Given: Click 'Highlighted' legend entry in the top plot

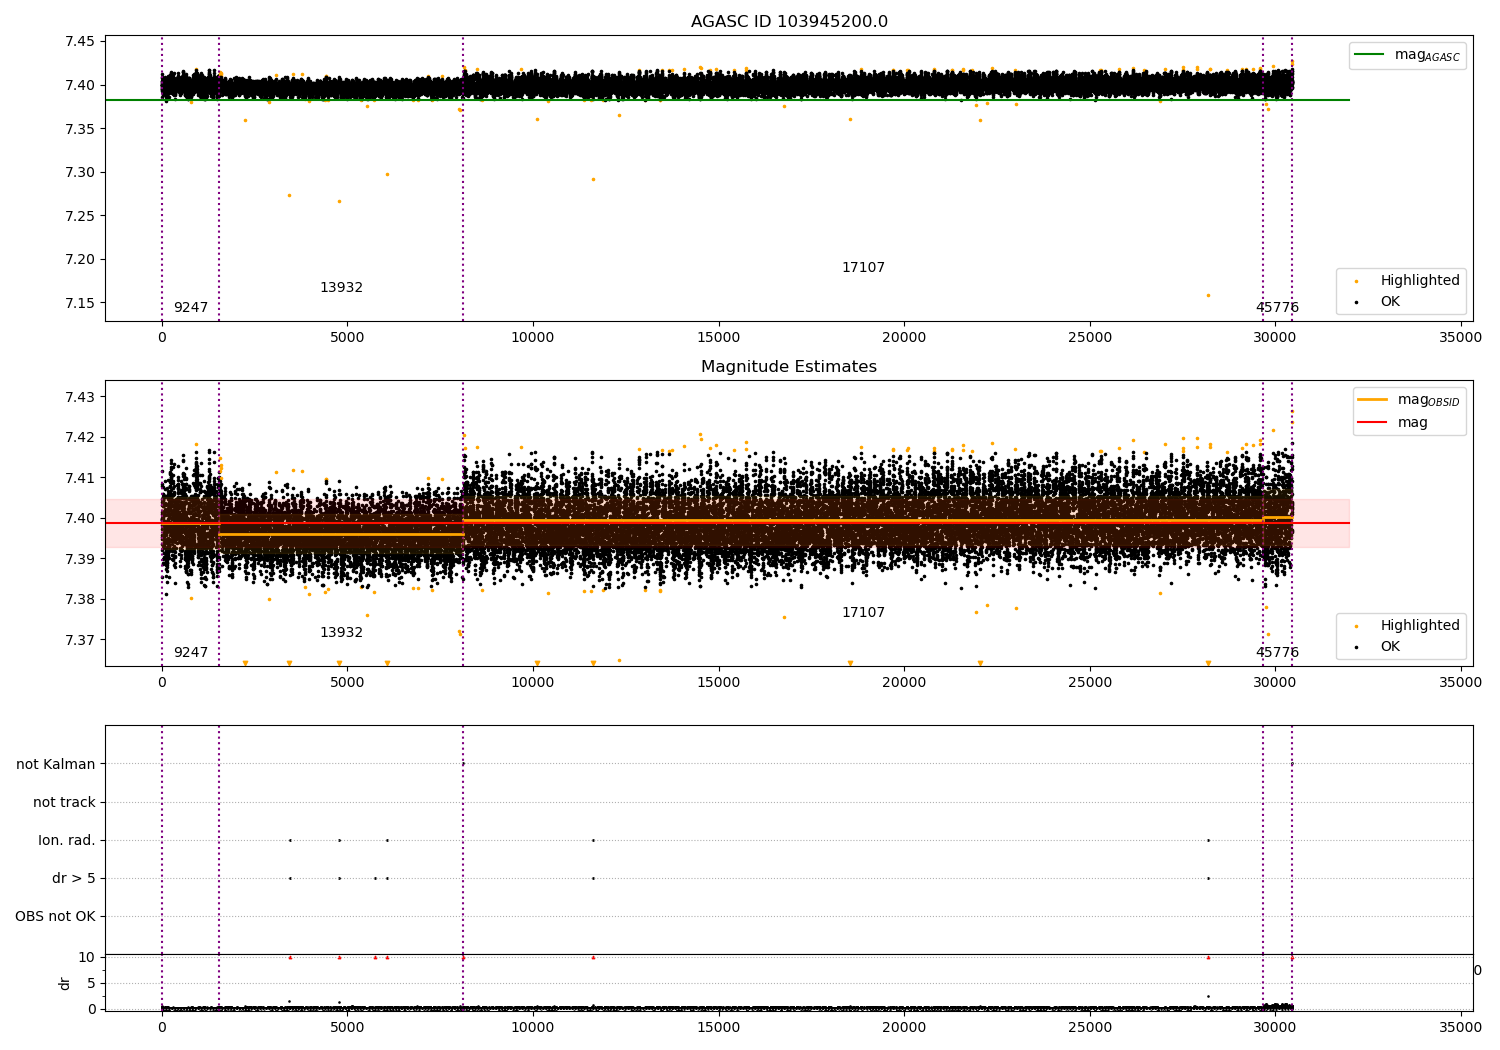Looking at the screenshot, I should point(1420,281).
